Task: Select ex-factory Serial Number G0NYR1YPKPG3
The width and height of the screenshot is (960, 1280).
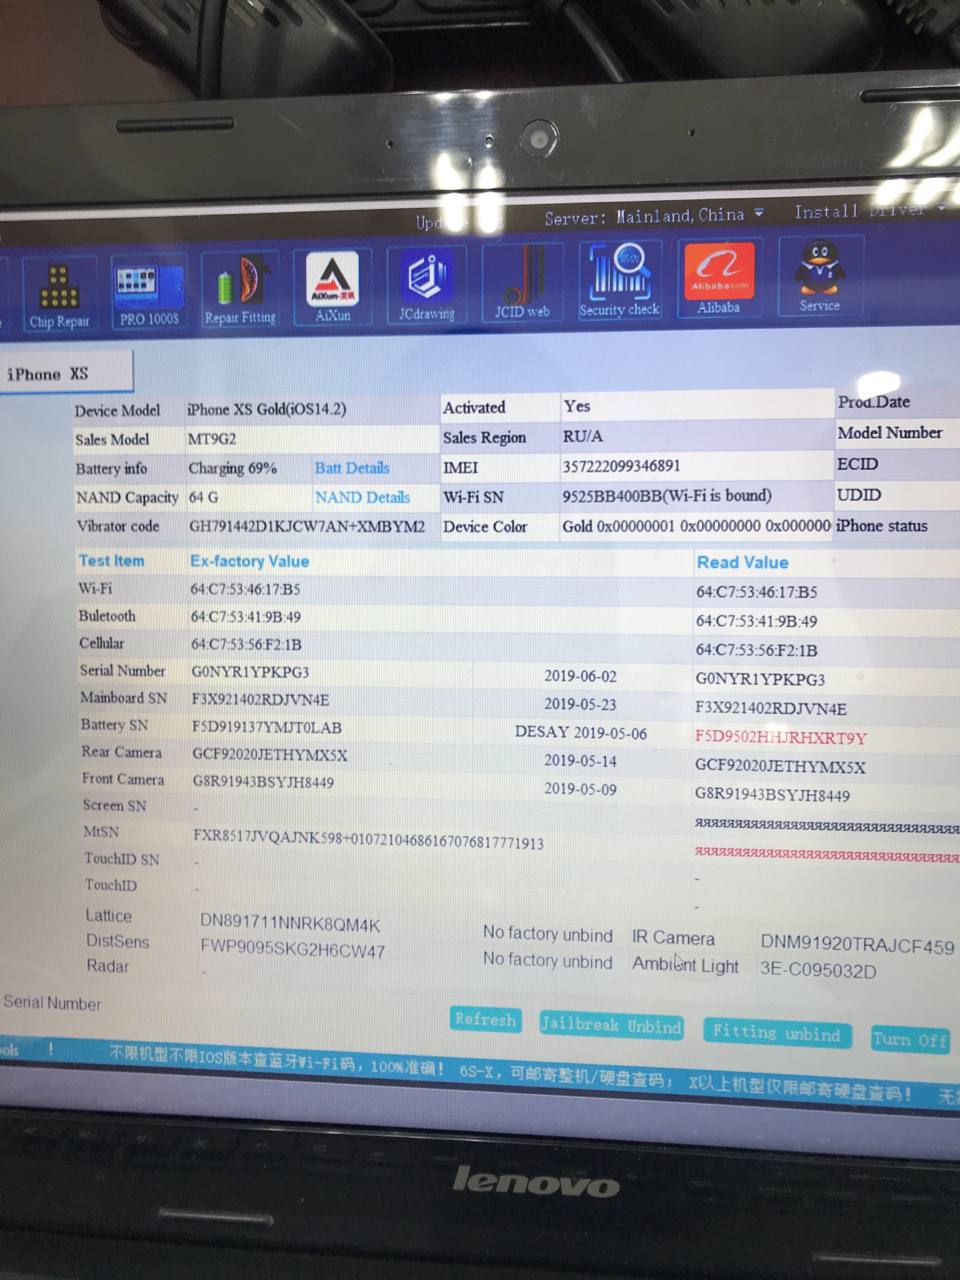Action: point(250,672)
